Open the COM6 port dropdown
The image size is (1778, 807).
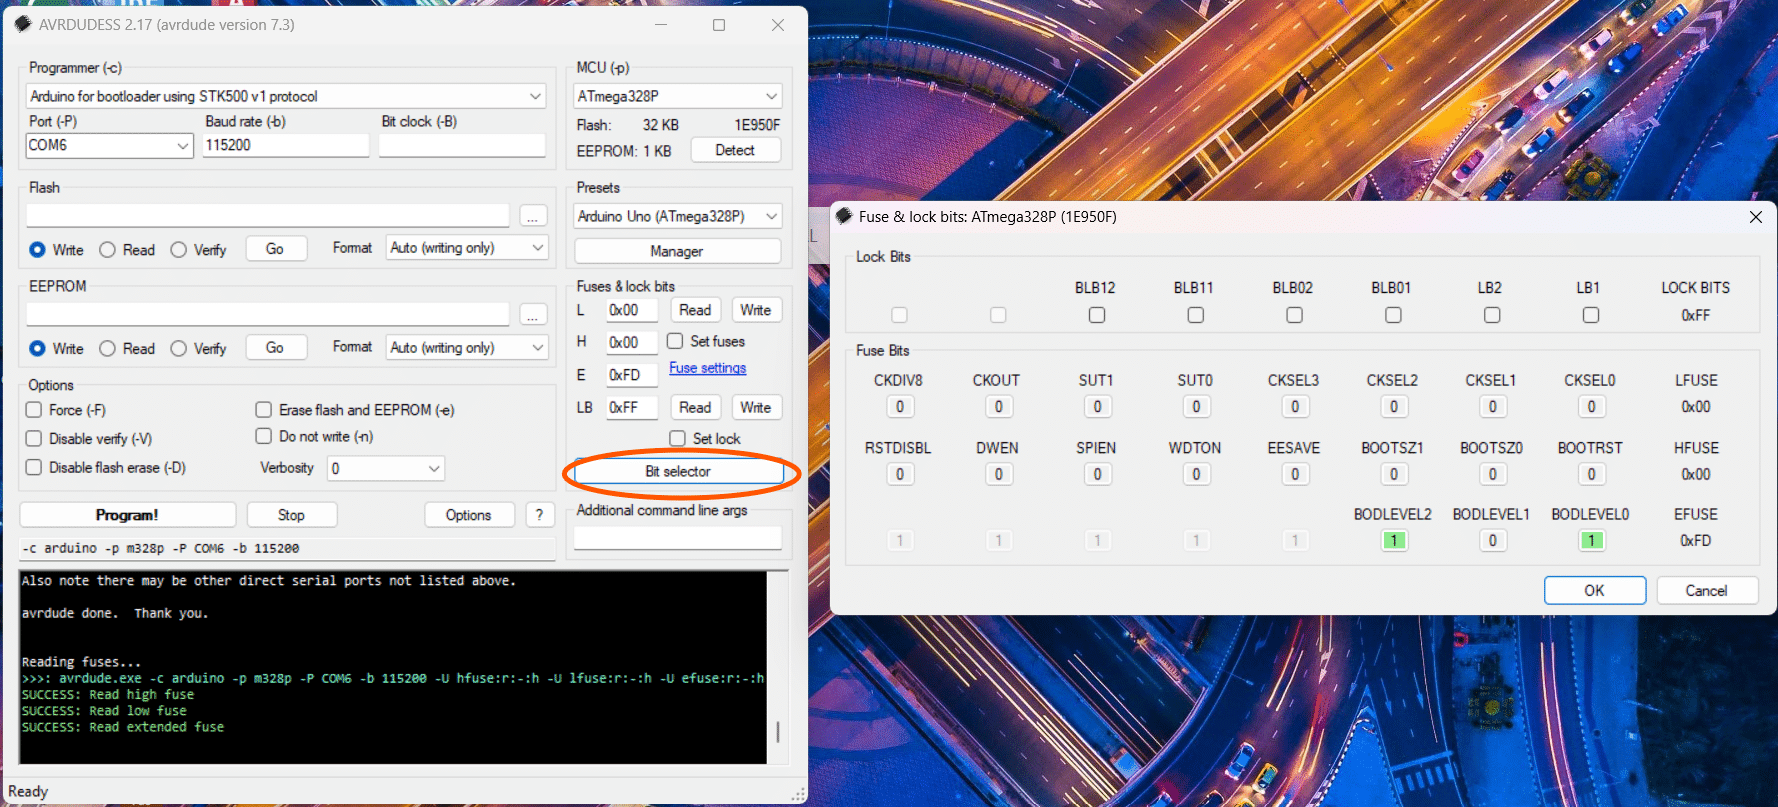[109, 145]
